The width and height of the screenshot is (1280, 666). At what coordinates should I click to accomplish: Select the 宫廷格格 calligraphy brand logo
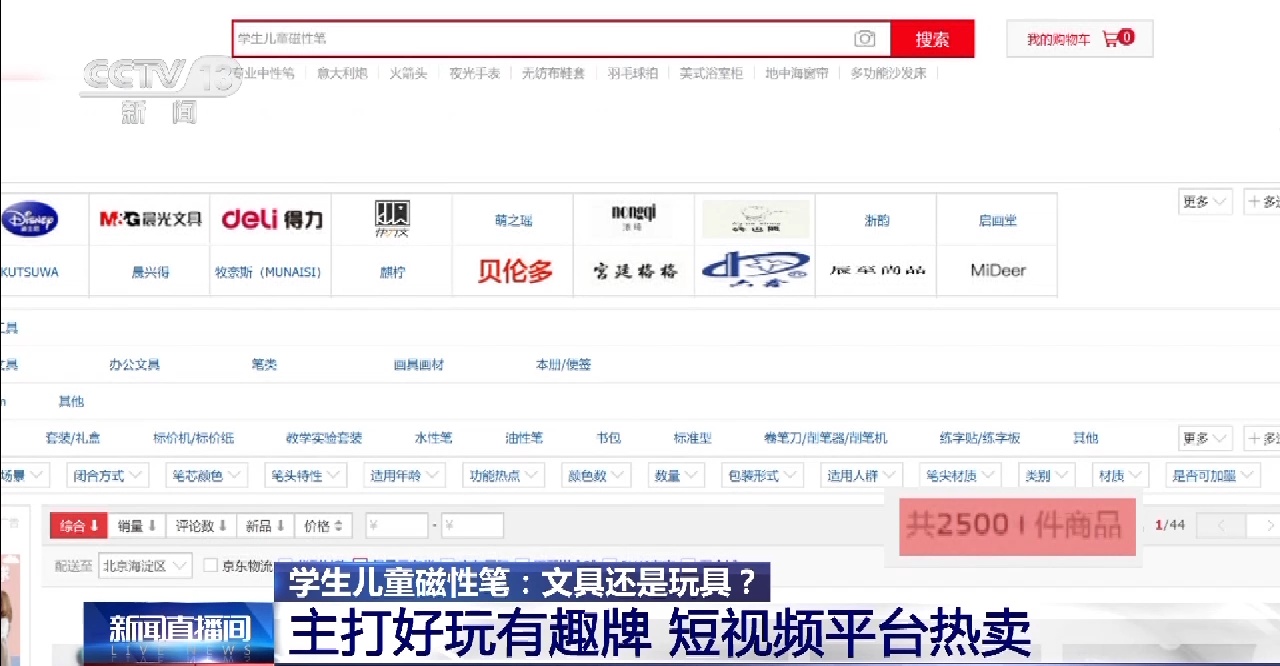click(x=634, y=271)
